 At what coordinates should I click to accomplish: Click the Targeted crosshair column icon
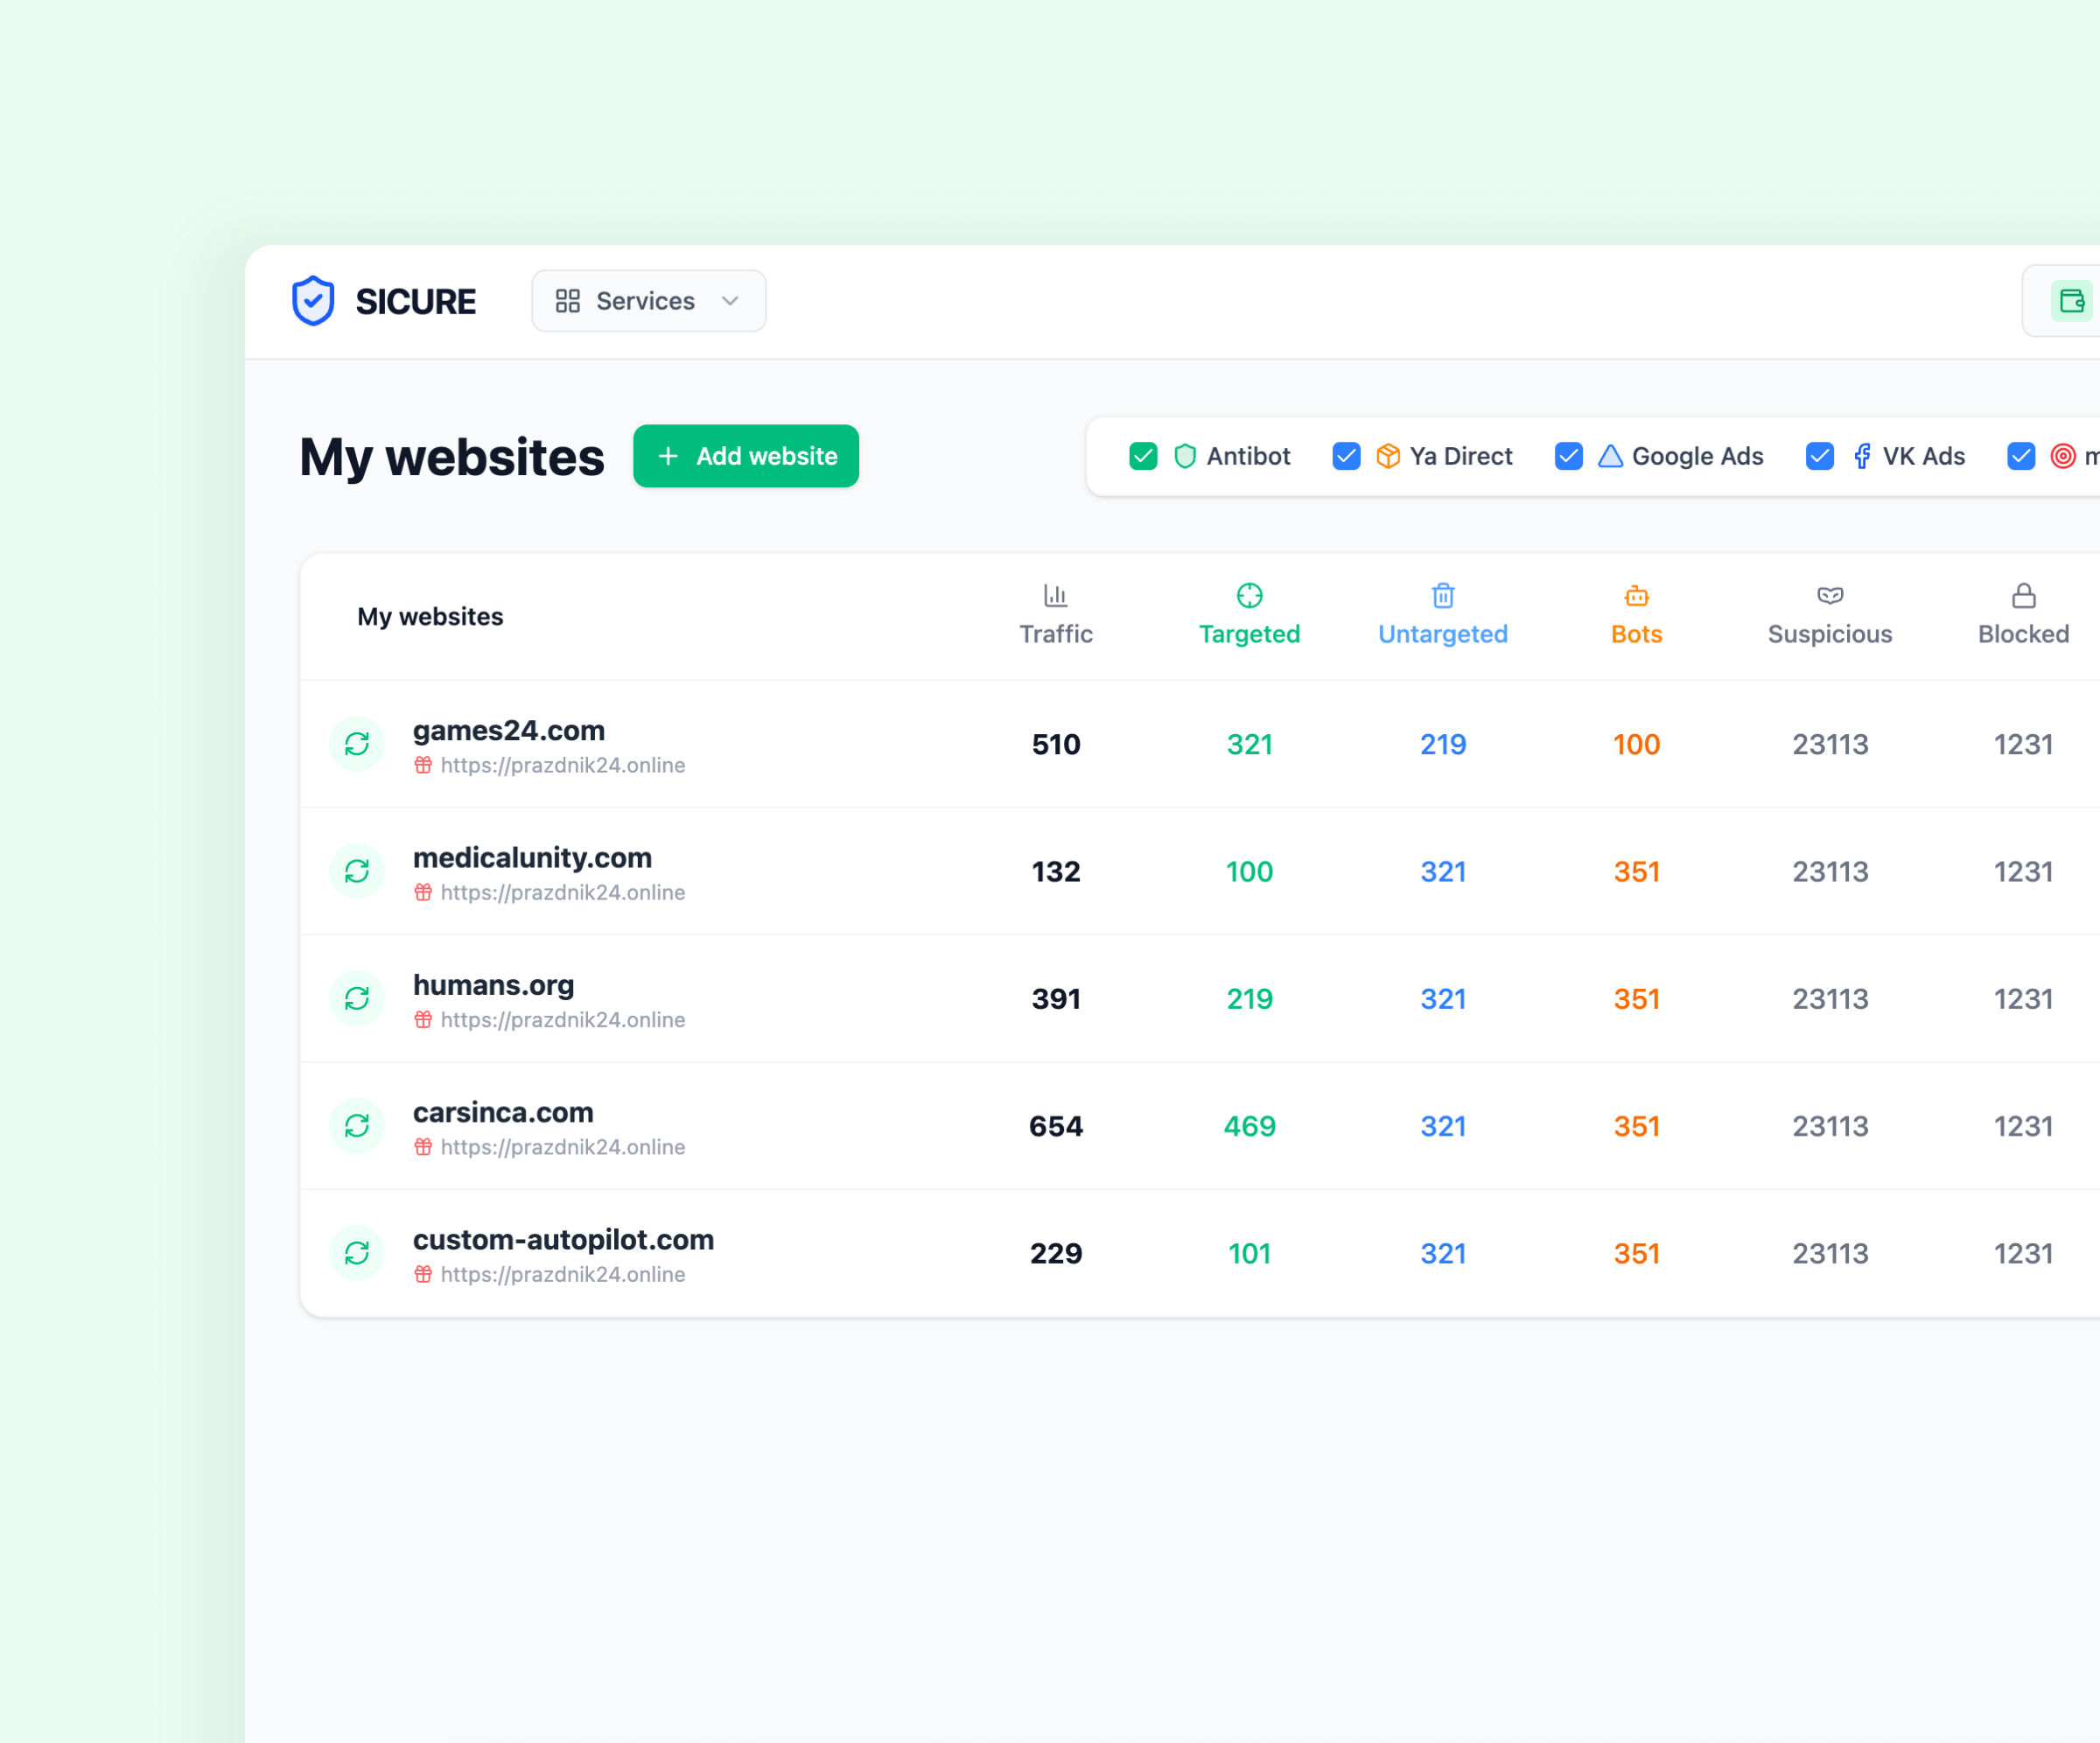click(x=1249, y=596)
